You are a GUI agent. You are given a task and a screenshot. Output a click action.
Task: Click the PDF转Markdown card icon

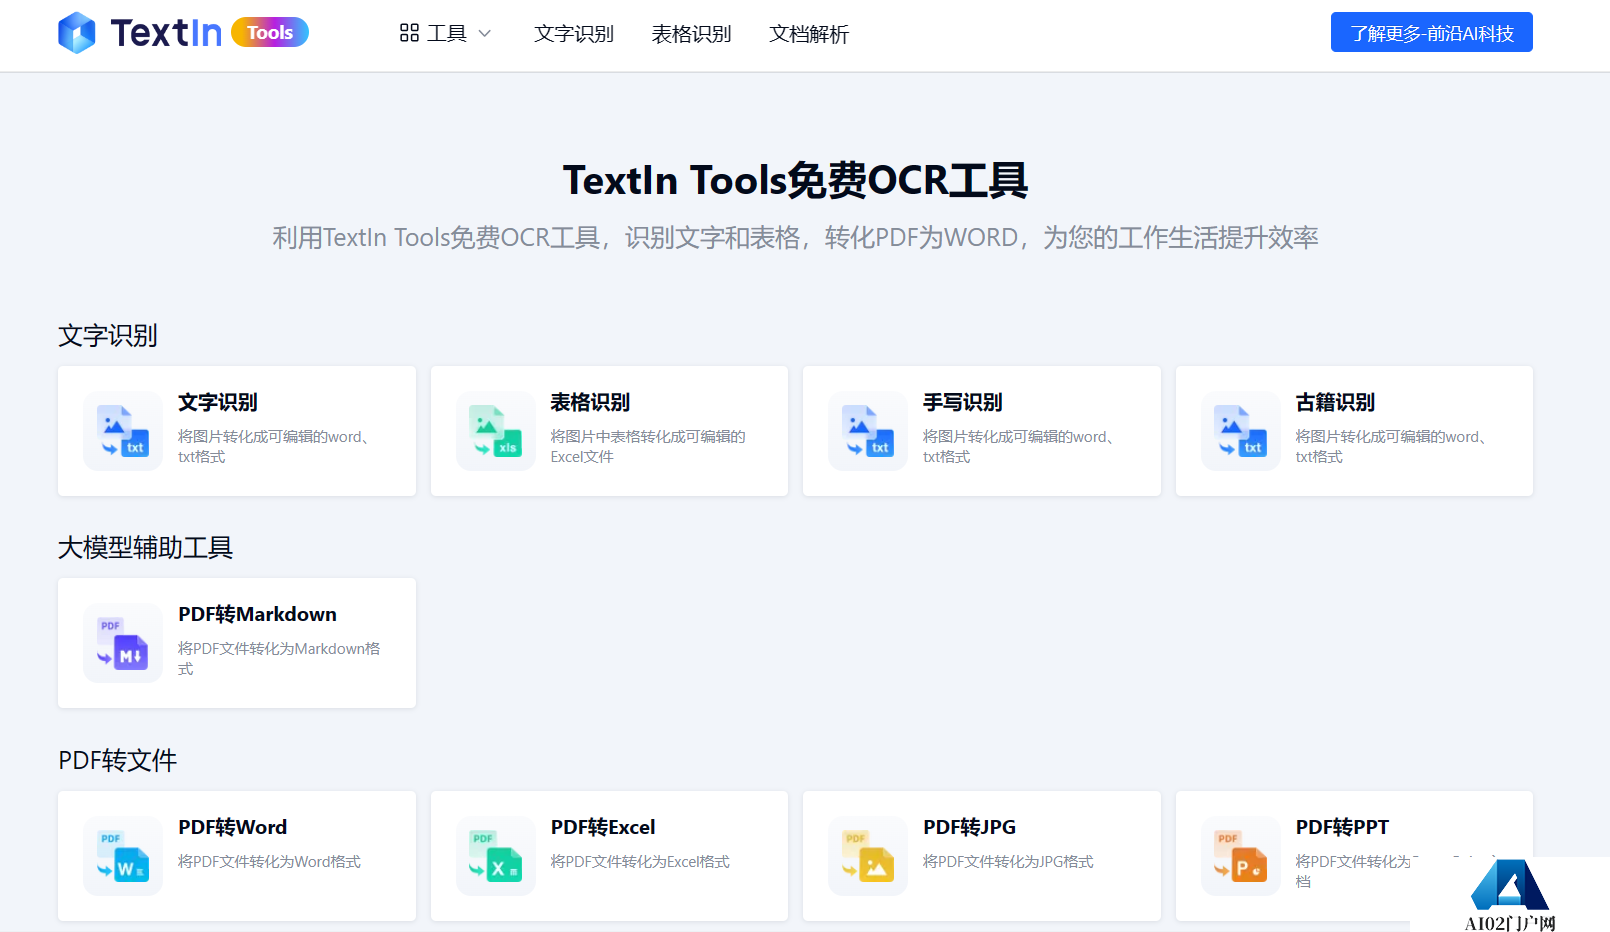click(123, 643)
